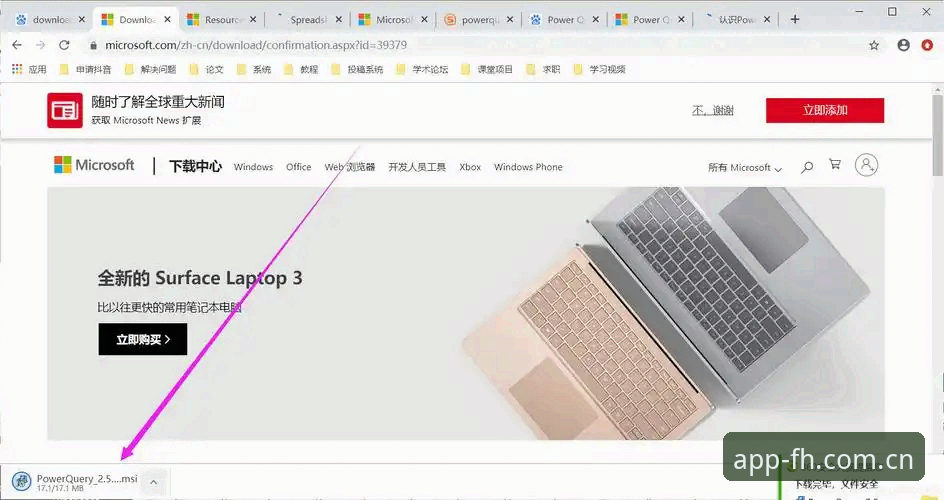
Task: Bookmark this page with the star icon
Action: click(874, 45)
